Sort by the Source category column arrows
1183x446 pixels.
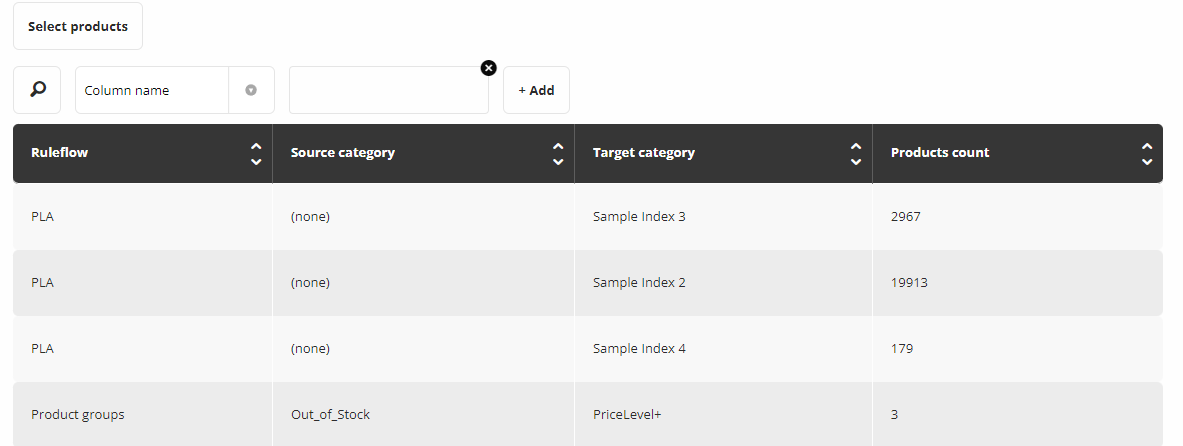558,153
